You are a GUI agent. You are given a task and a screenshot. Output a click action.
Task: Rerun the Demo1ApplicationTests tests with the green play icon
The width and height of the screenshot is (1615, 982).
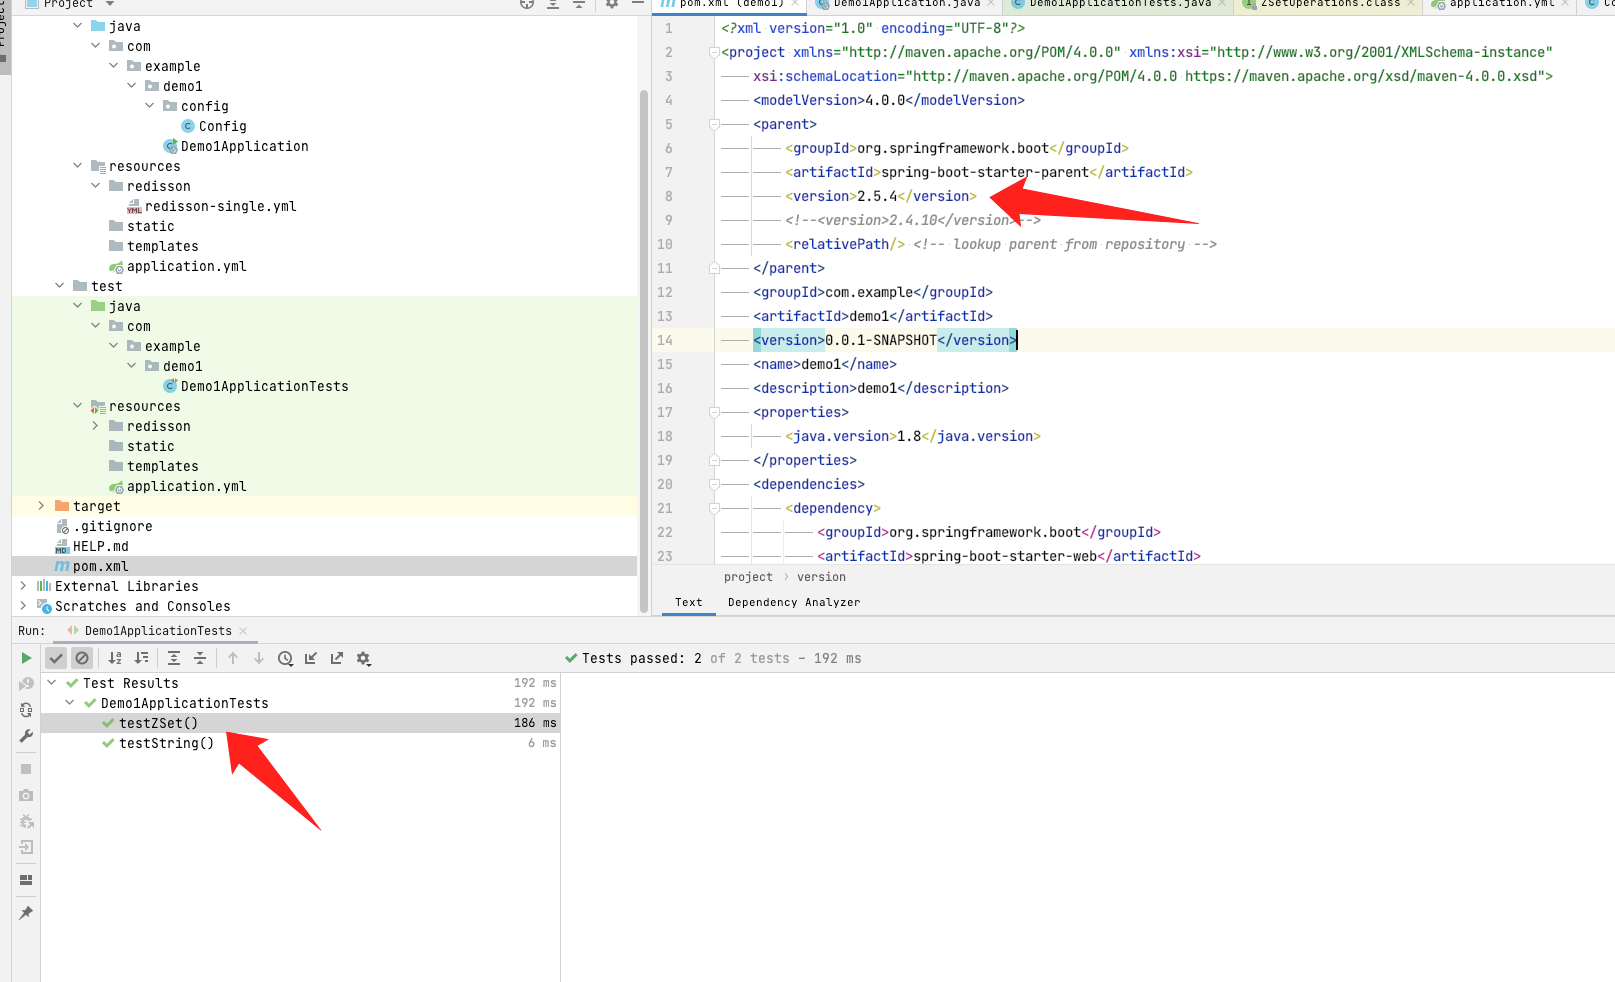pos(26,658)
